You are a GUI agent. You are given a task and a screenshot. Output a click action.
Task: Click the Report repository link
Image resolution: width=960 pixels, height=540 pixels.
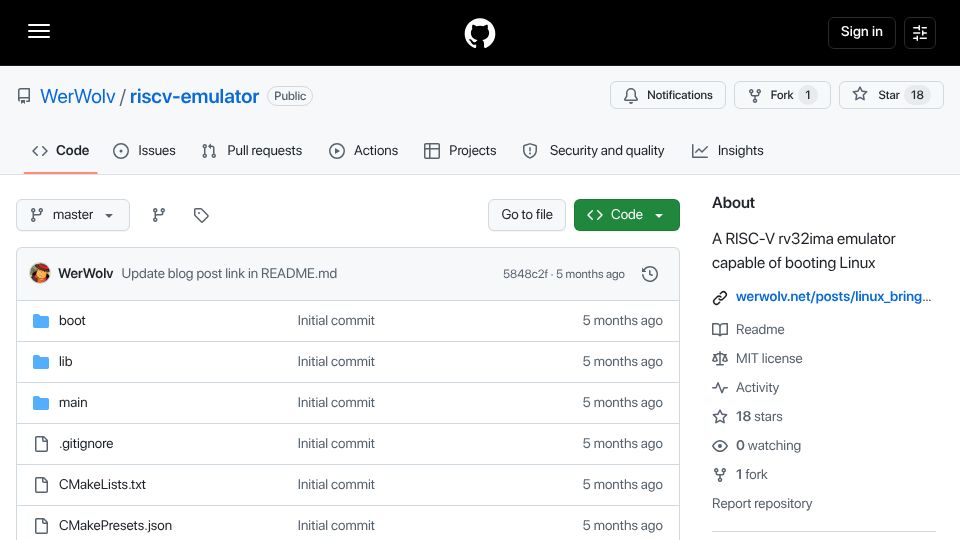(762, 504)
